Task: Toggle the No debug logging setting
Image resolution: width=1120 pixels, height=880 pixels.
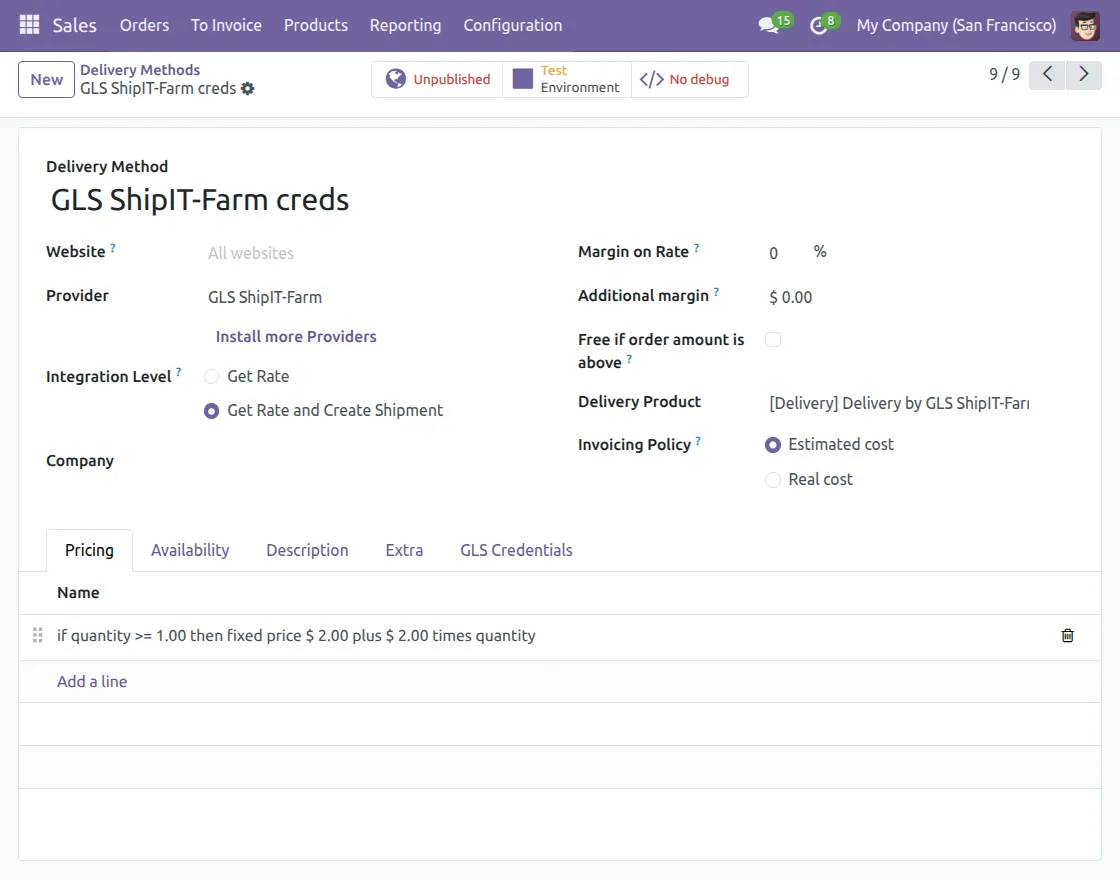Action: click(x=689, y=79)
